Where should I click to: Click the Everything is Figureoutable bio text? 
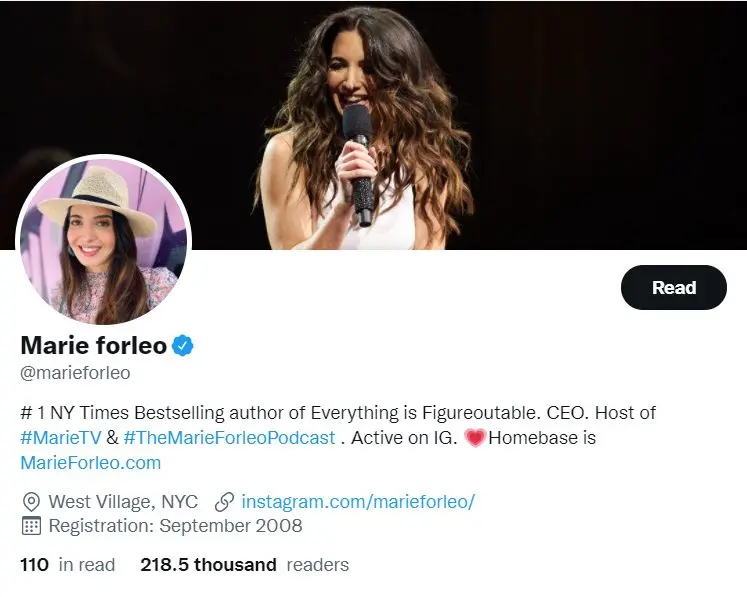coord(451,412)
